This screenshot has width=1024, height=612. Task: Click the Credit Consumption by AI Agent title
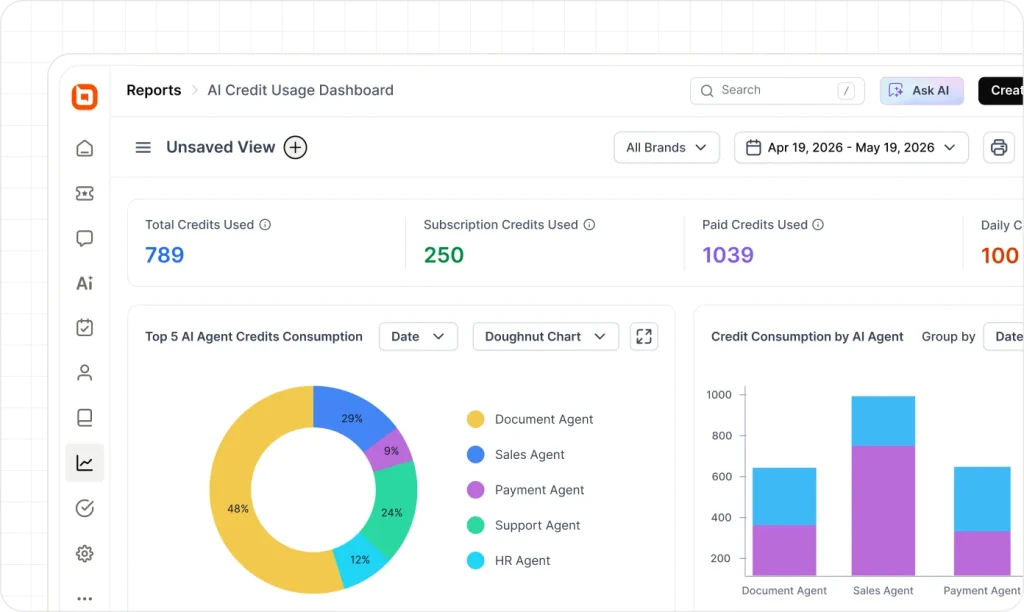pos(807,336)
